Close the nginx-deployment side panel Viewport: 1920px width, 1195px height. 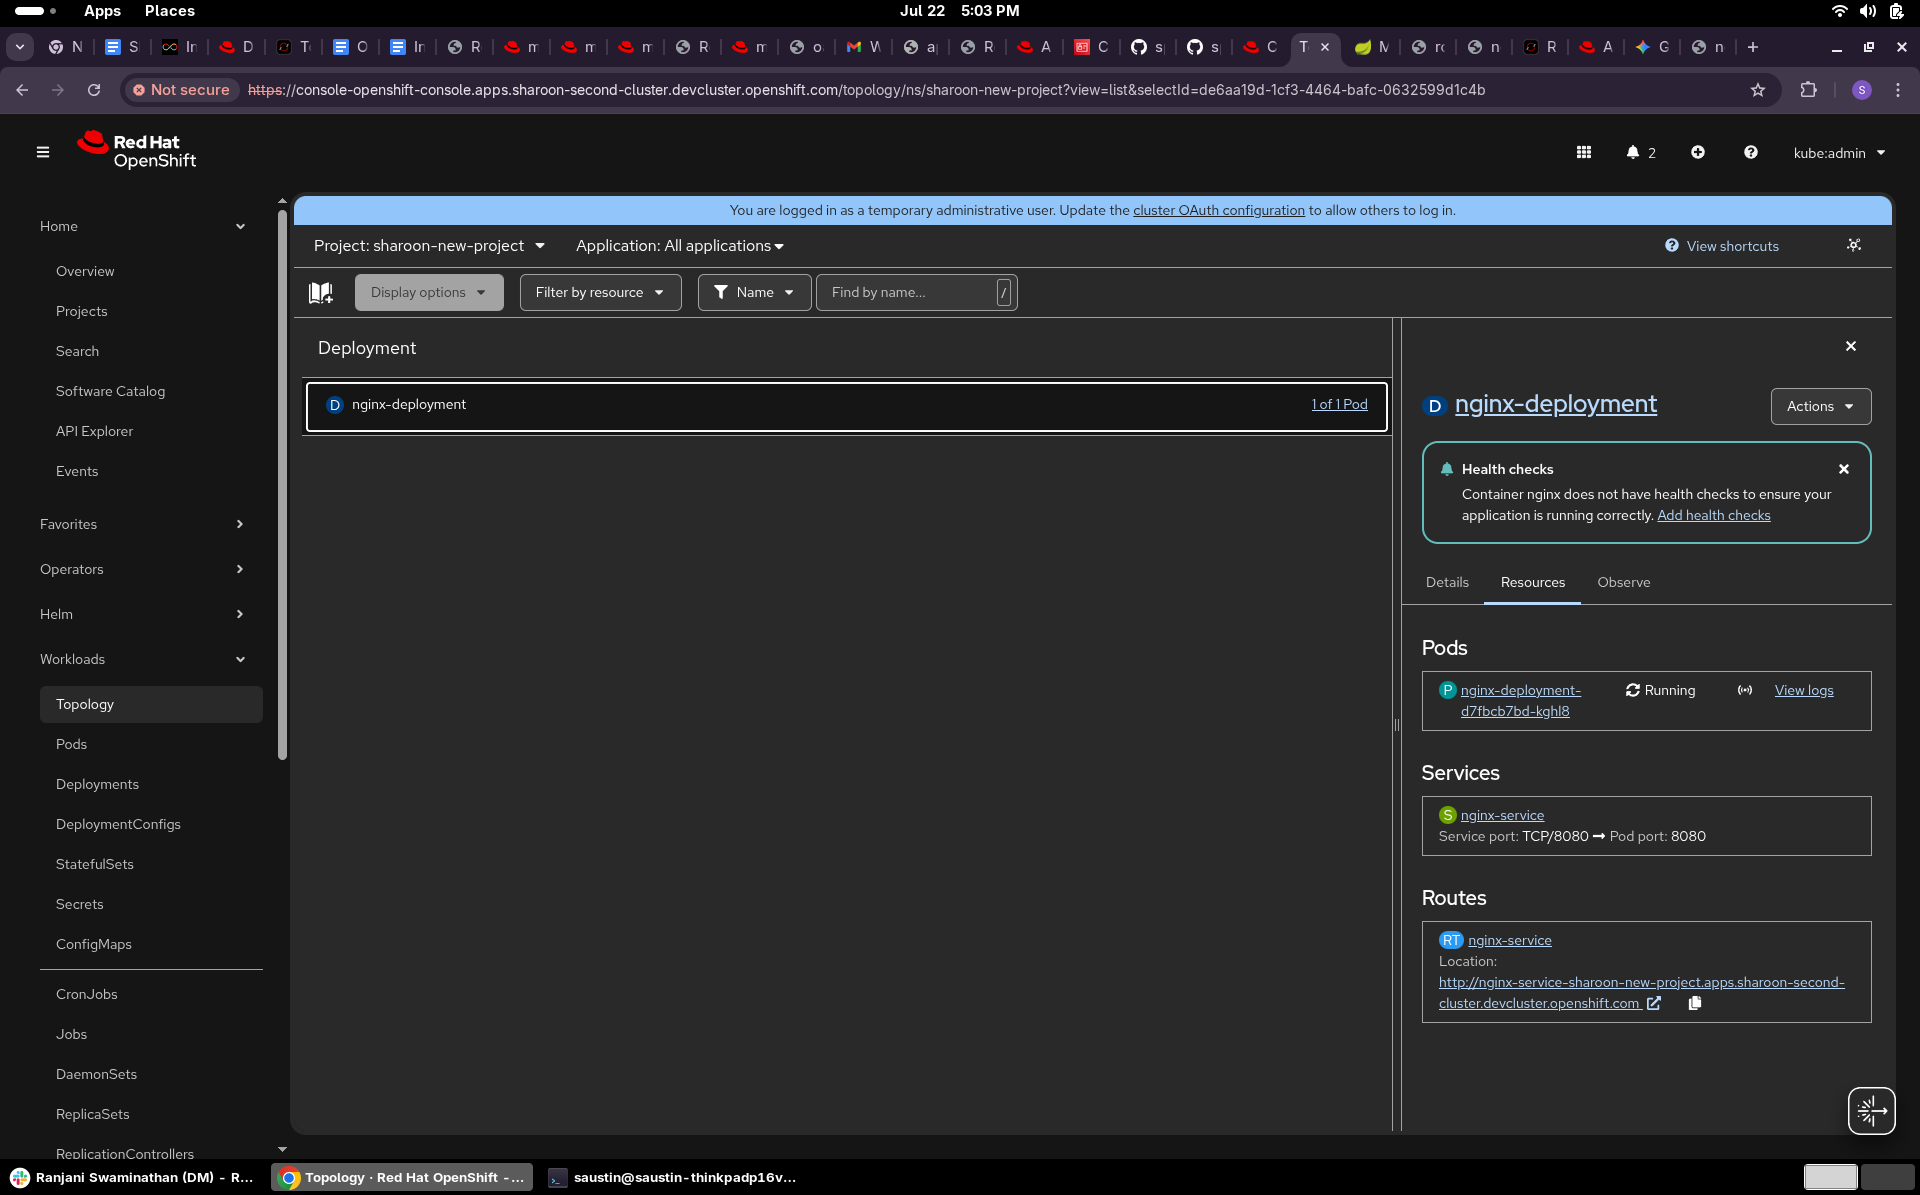tap(1851, 346)
